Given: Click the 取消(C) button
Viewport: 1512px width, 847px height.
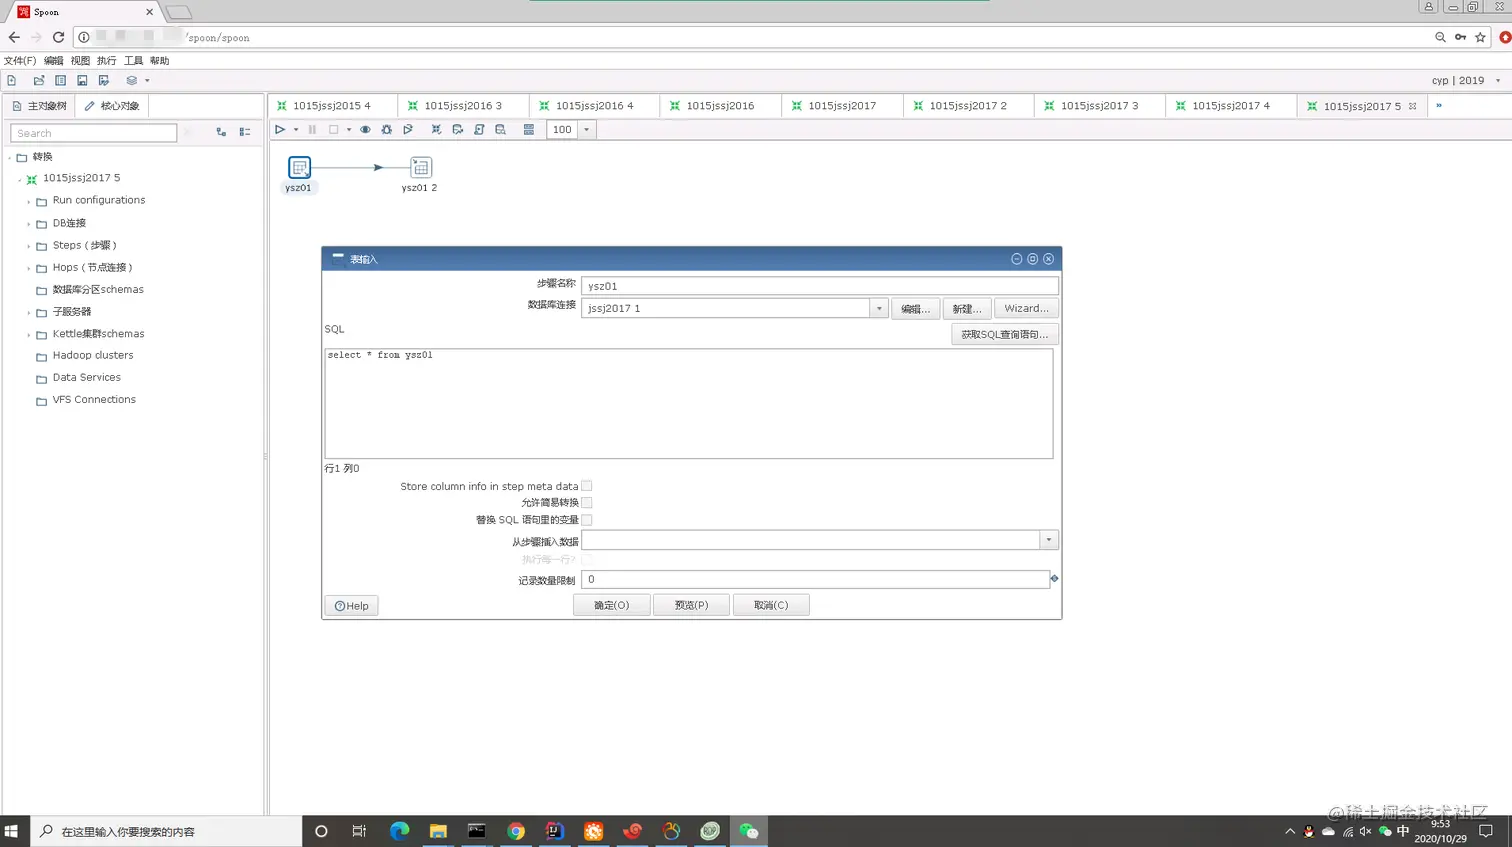Looking at the screenshot, I should coord(771,605).
